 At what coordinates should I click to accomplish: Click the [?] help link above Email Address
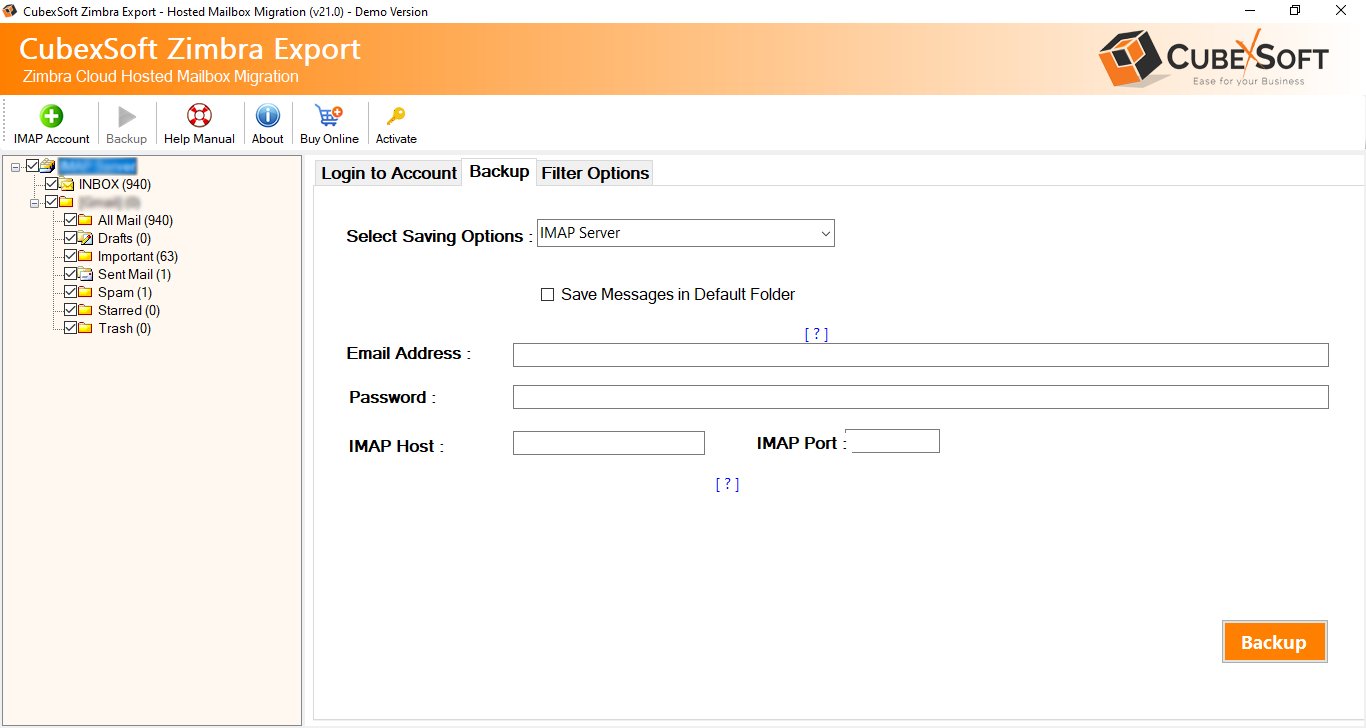click(816, 334)
